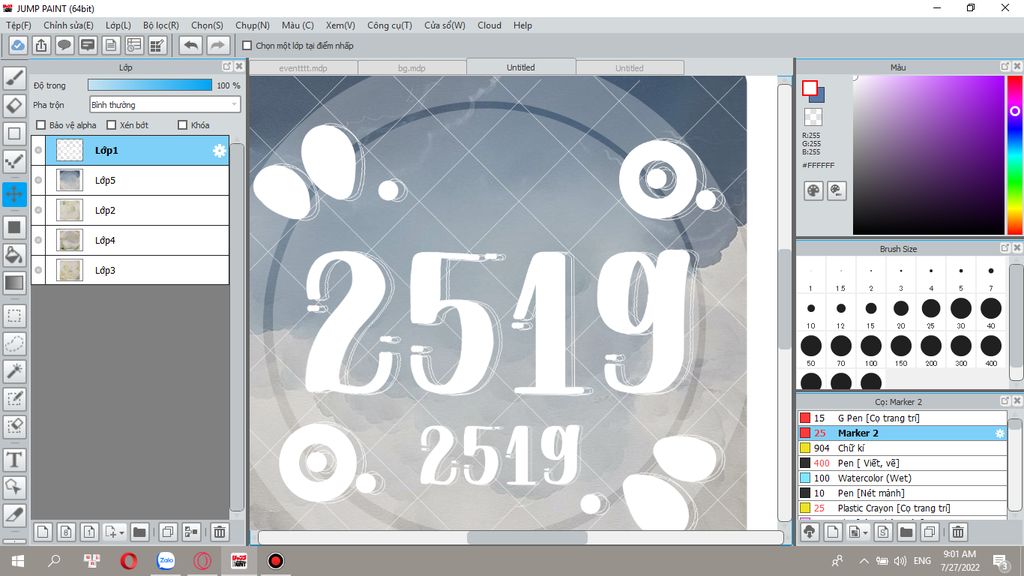The height and width of the screenshot is (576, 1024).
Task: Click the foreground white color swatch
Action: 810,88
